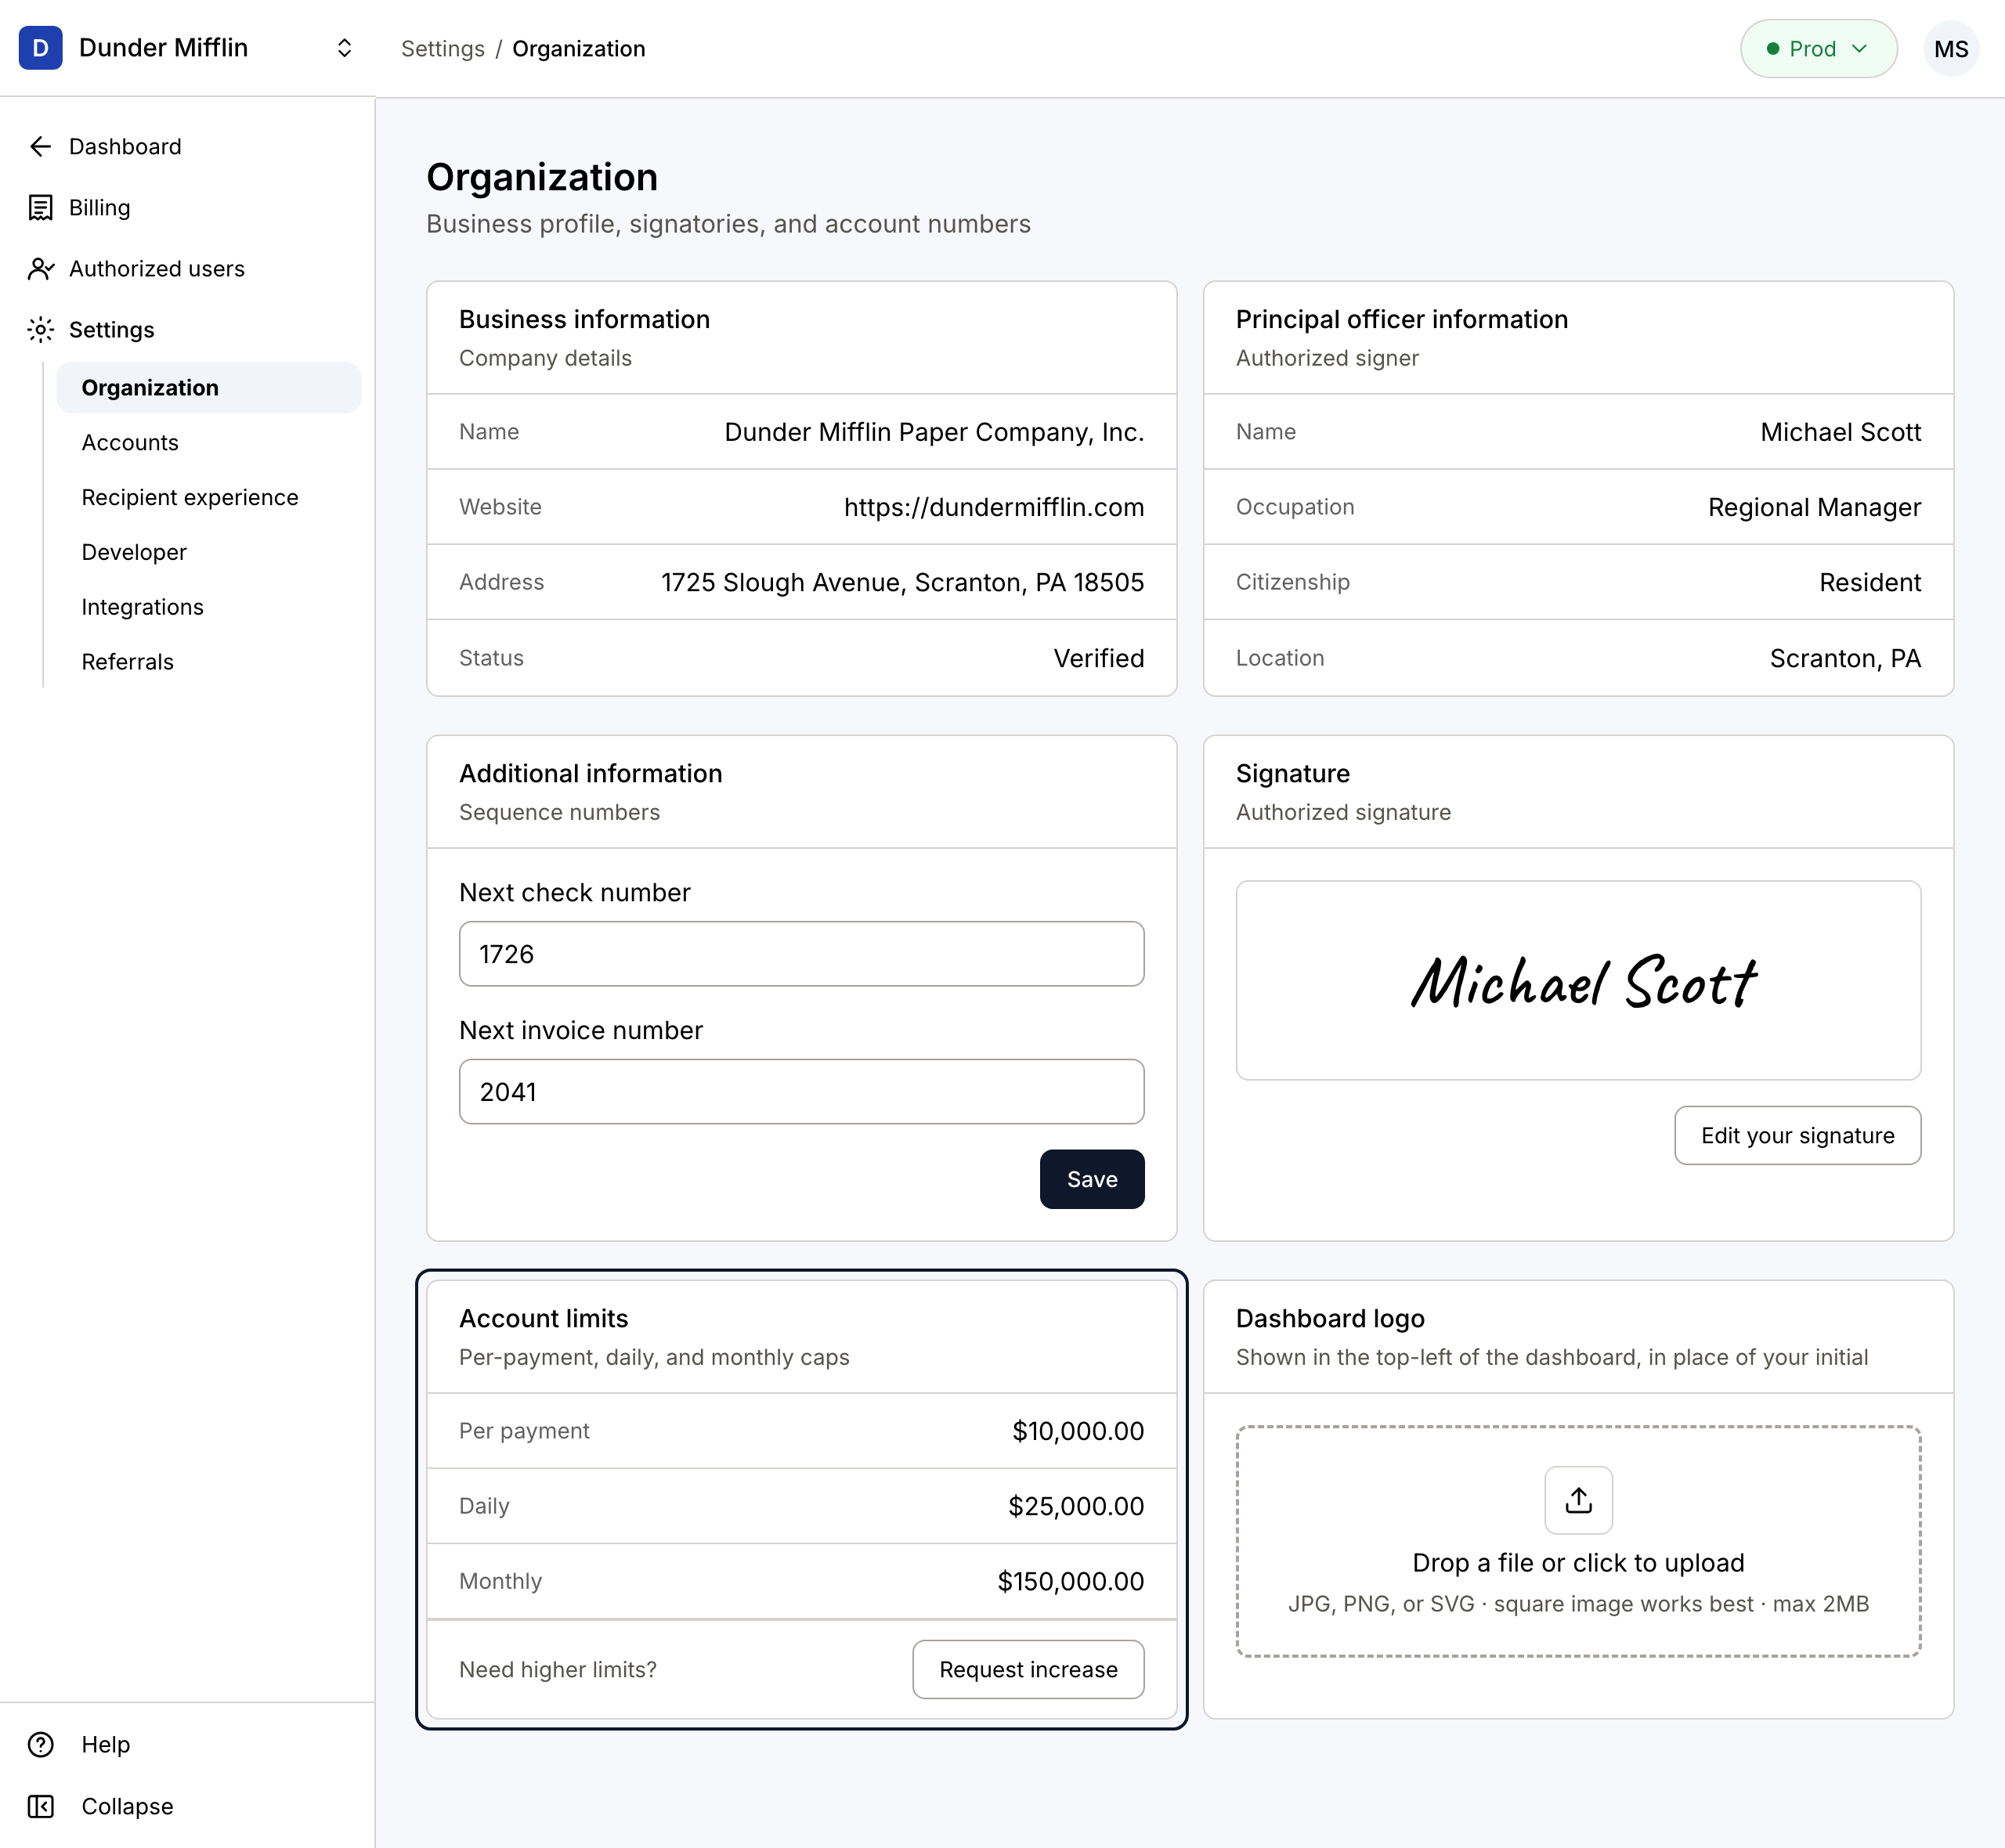Expand the Dunder Mifflin organization switcher
2005x1848 pixels.
344,48
